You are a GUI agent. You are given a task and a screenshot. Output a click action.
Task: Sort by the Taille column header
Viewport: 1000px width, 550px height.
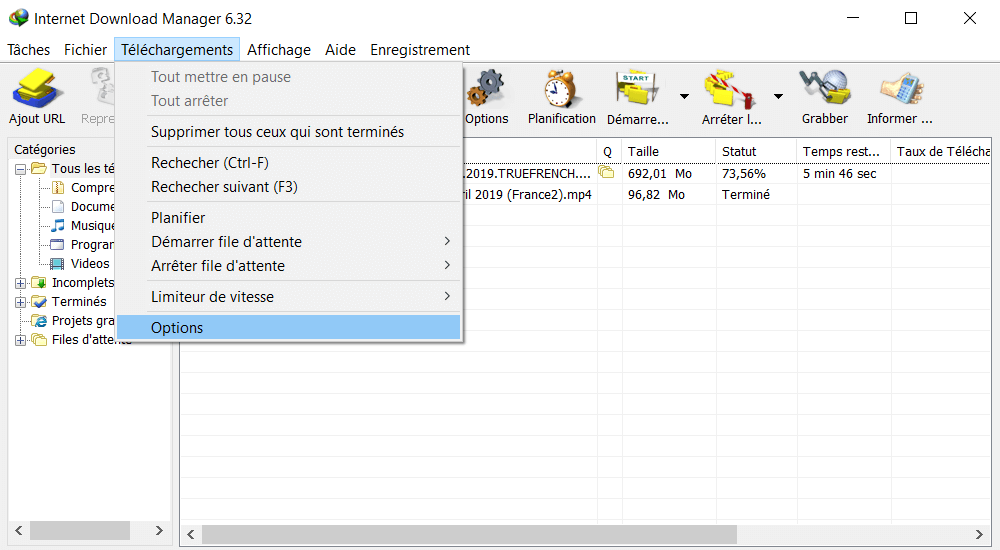tap(669, 151)
